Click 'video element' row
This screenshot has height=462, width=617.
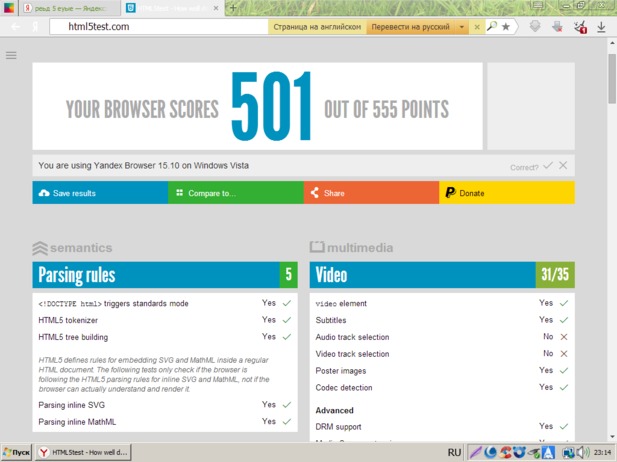point(442,303)
